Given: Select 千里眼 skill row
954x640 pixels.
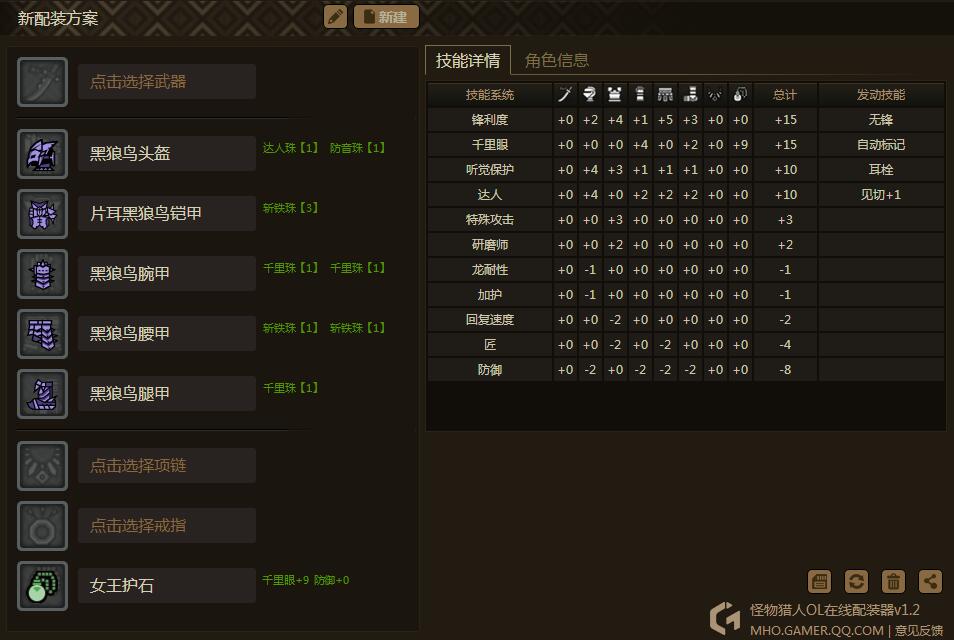Looking at the screenshot, I should pos(686,145).
